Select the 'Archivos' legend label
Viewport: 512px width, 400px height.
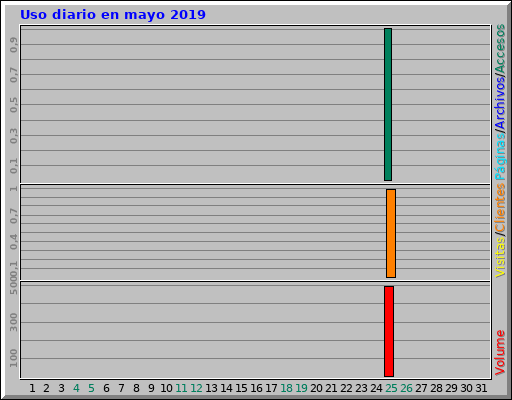pyautogui.click(x=500, y=104)
